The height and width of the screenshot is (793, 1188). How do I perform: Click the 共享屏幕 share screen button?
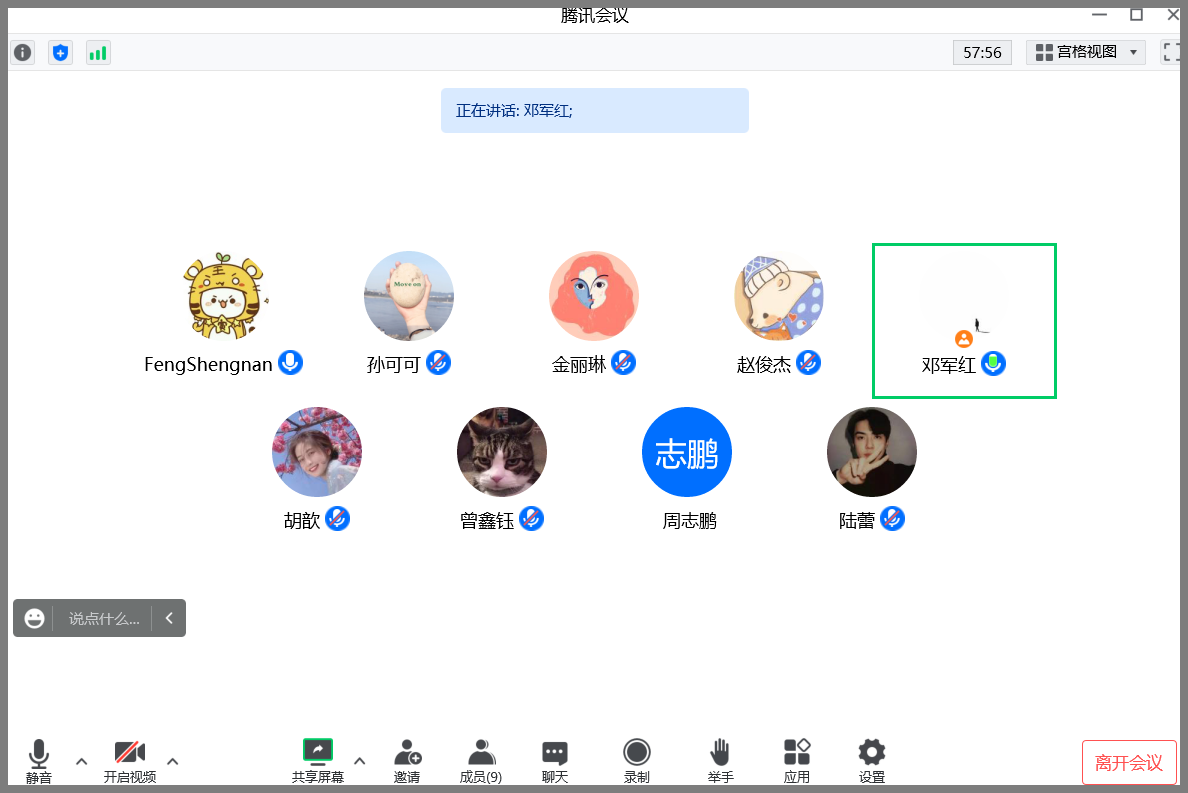point(318,760)
